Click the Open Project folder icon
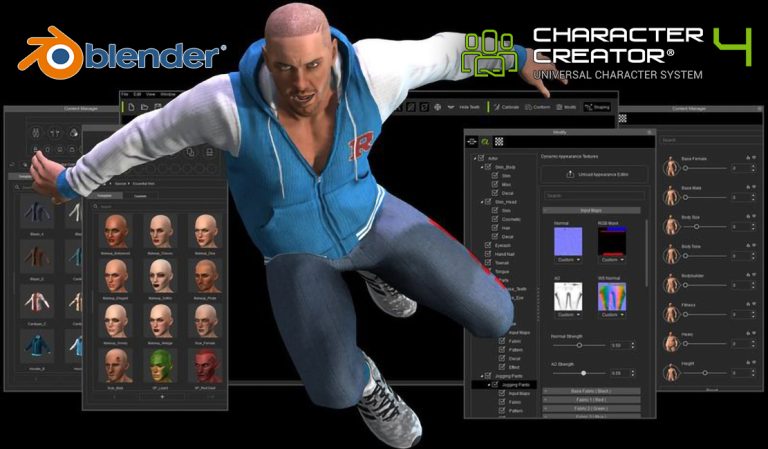 pyautogui.click(x=144, y=107)
